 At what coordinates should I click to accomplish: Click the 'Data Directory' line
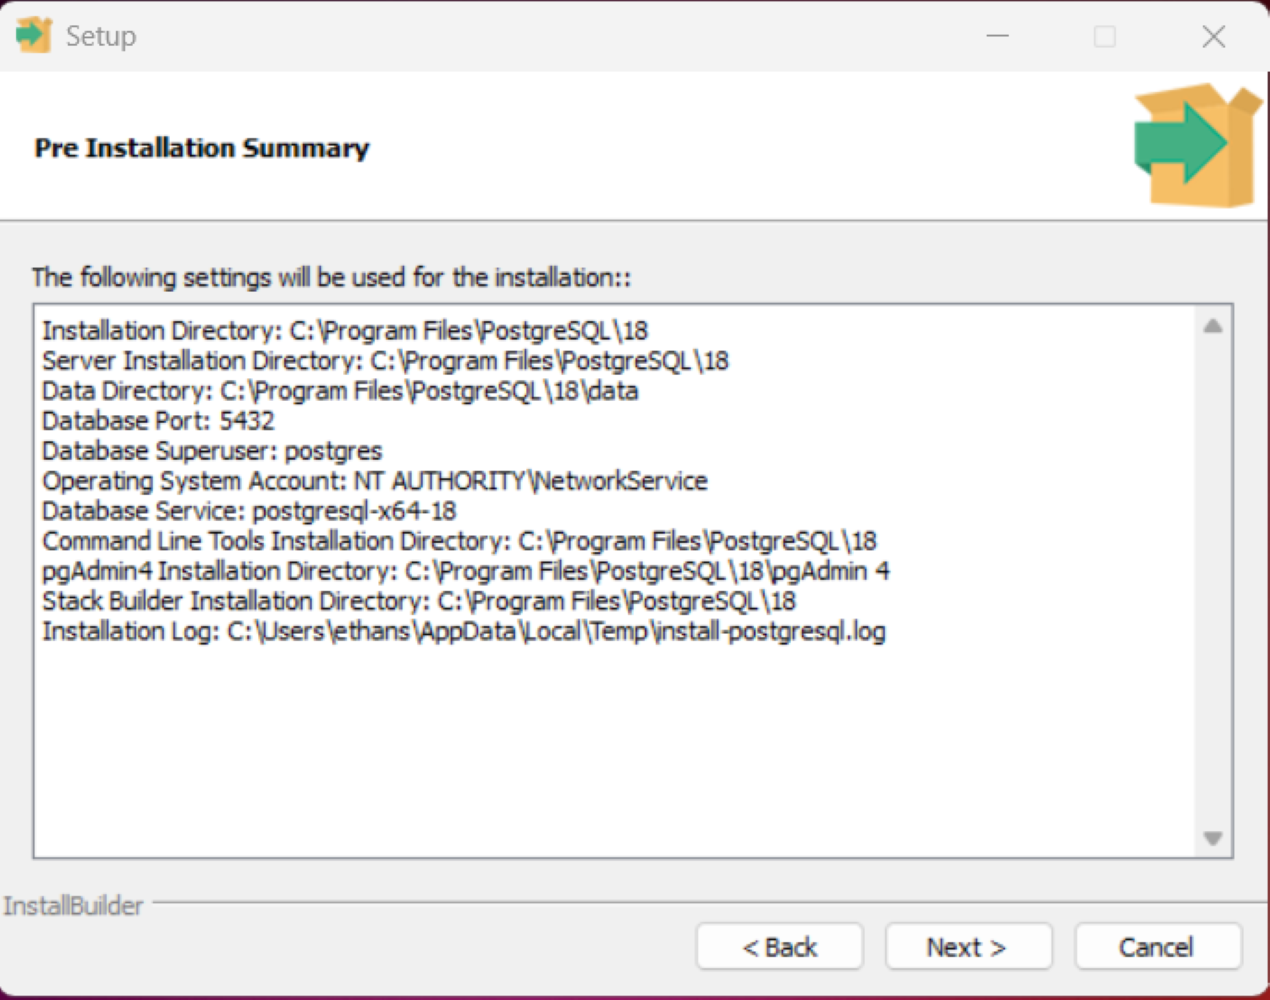click(340, 390)
